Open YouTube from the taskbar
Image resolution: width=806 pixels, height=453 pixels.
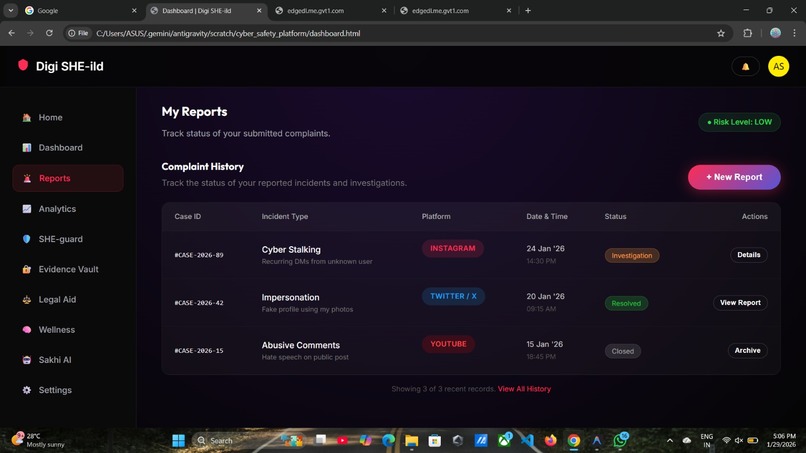(342, 441)
